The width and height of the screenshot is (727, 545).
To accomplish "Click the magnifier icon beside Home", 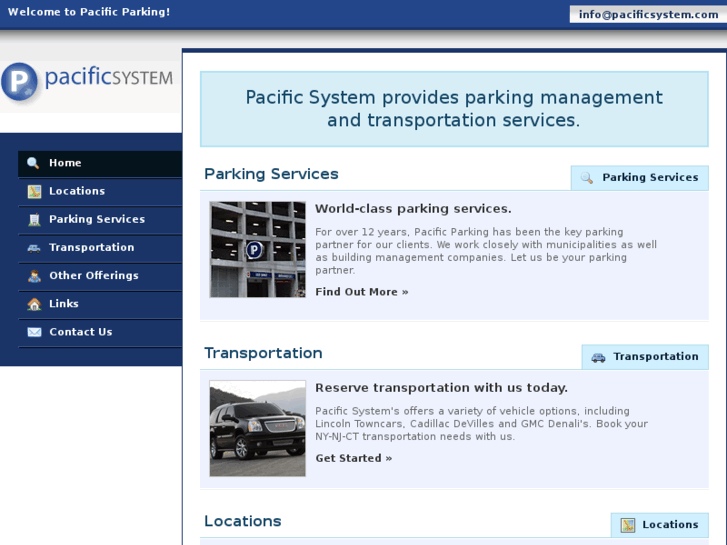I will click(x=33, y=163).
